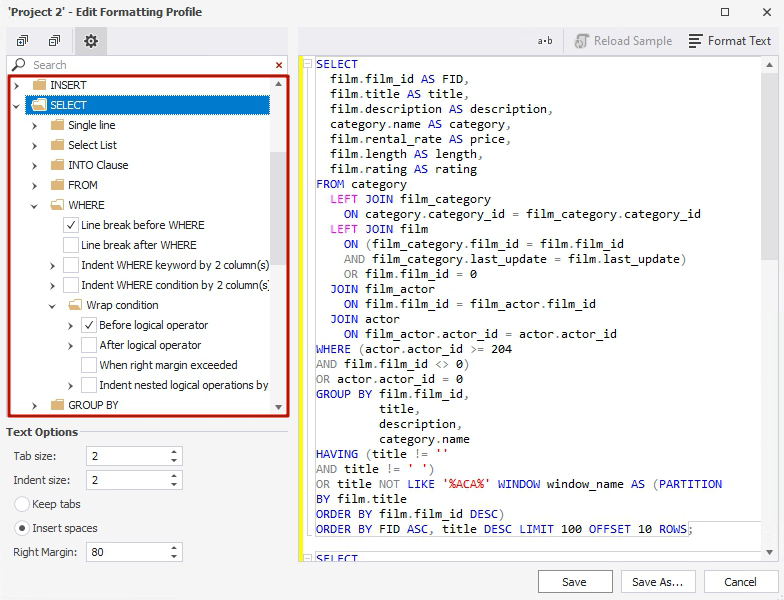Expand the GROUP BY node

(x=34, y=406)
